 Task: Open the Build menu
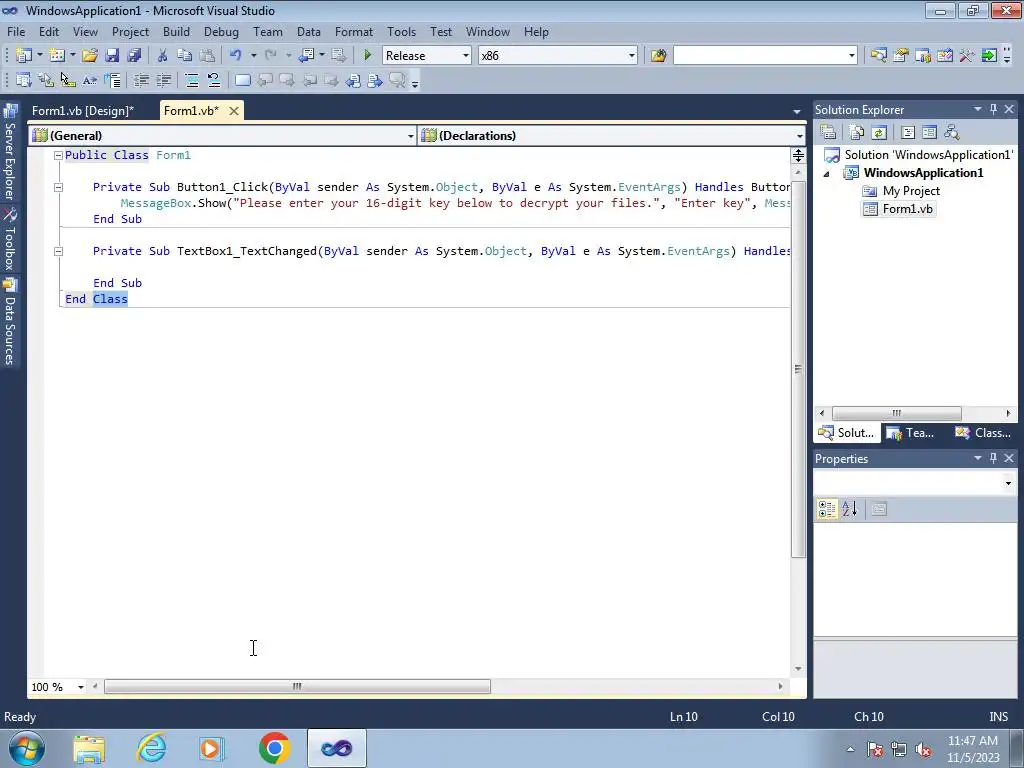pos(176,31)
